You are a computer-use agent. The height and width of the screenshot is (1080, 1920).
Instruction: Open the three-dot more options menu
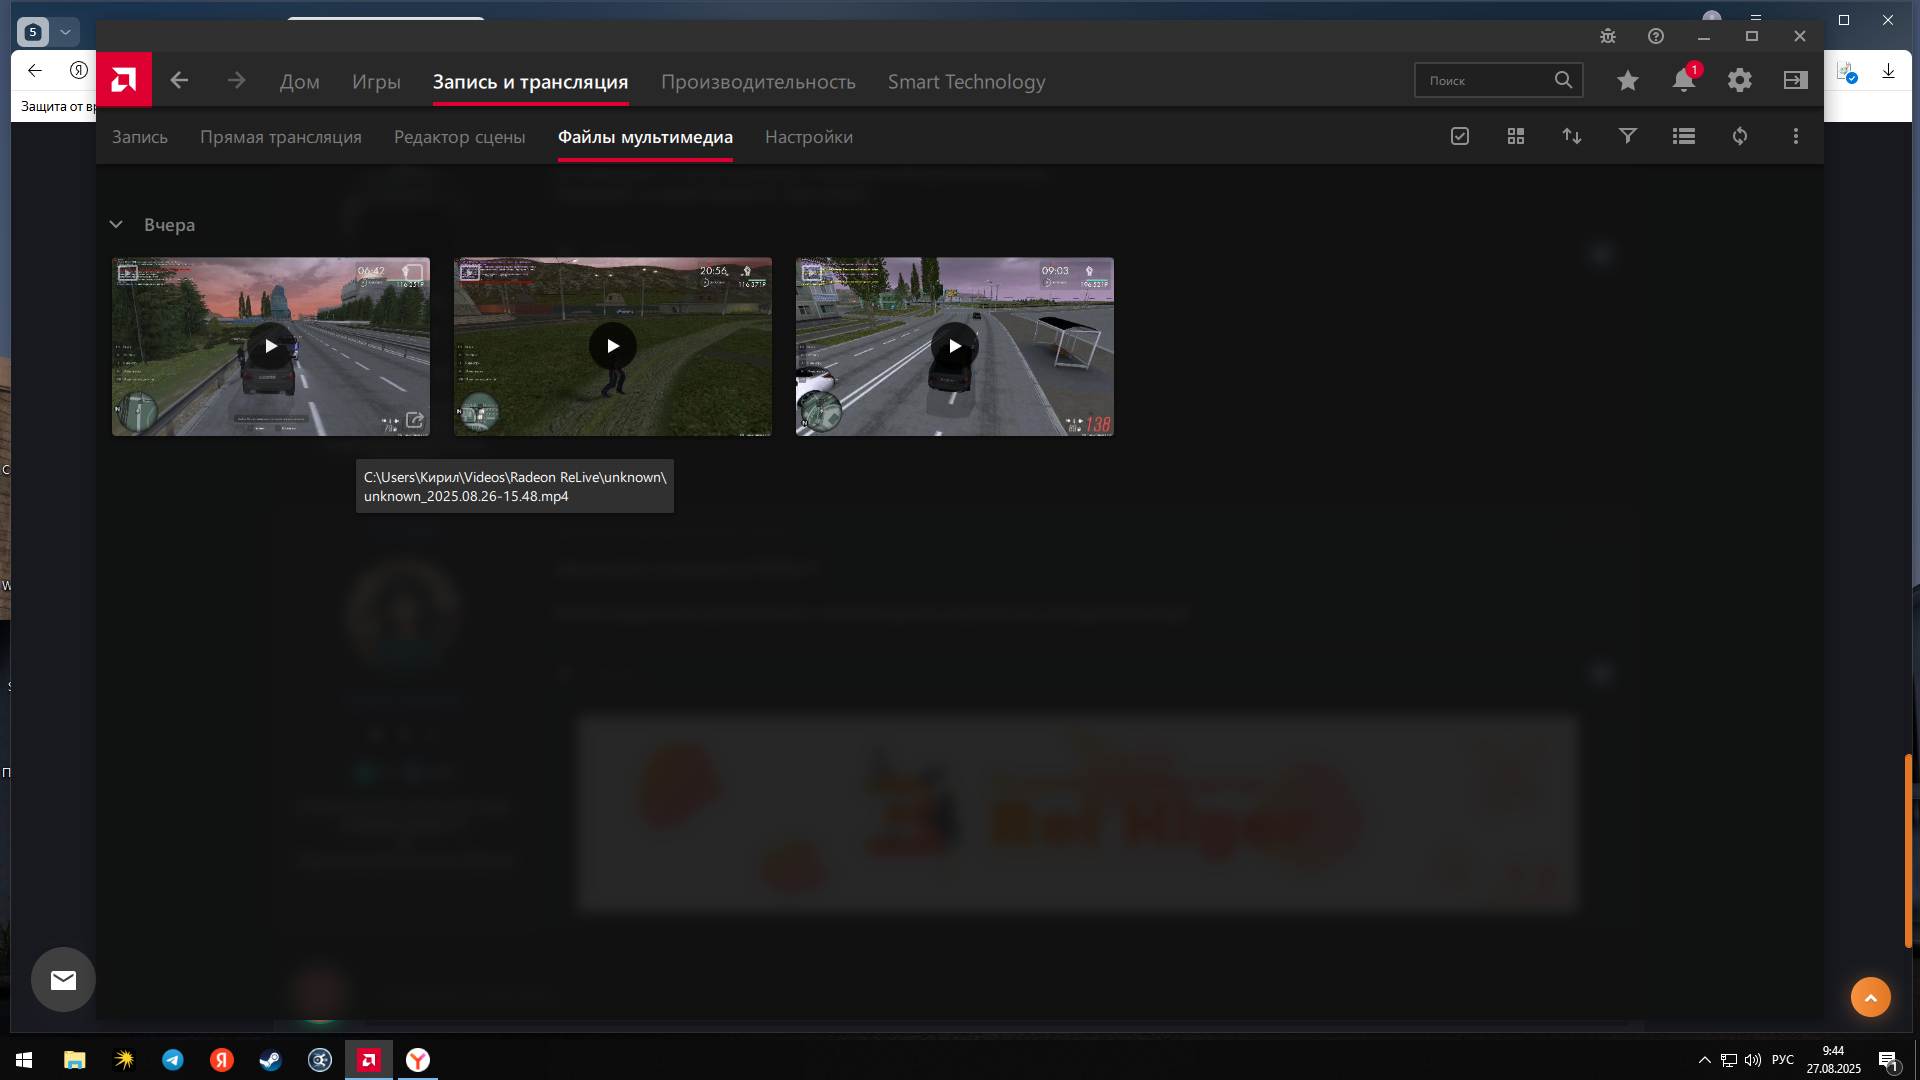coord(1796,136)
